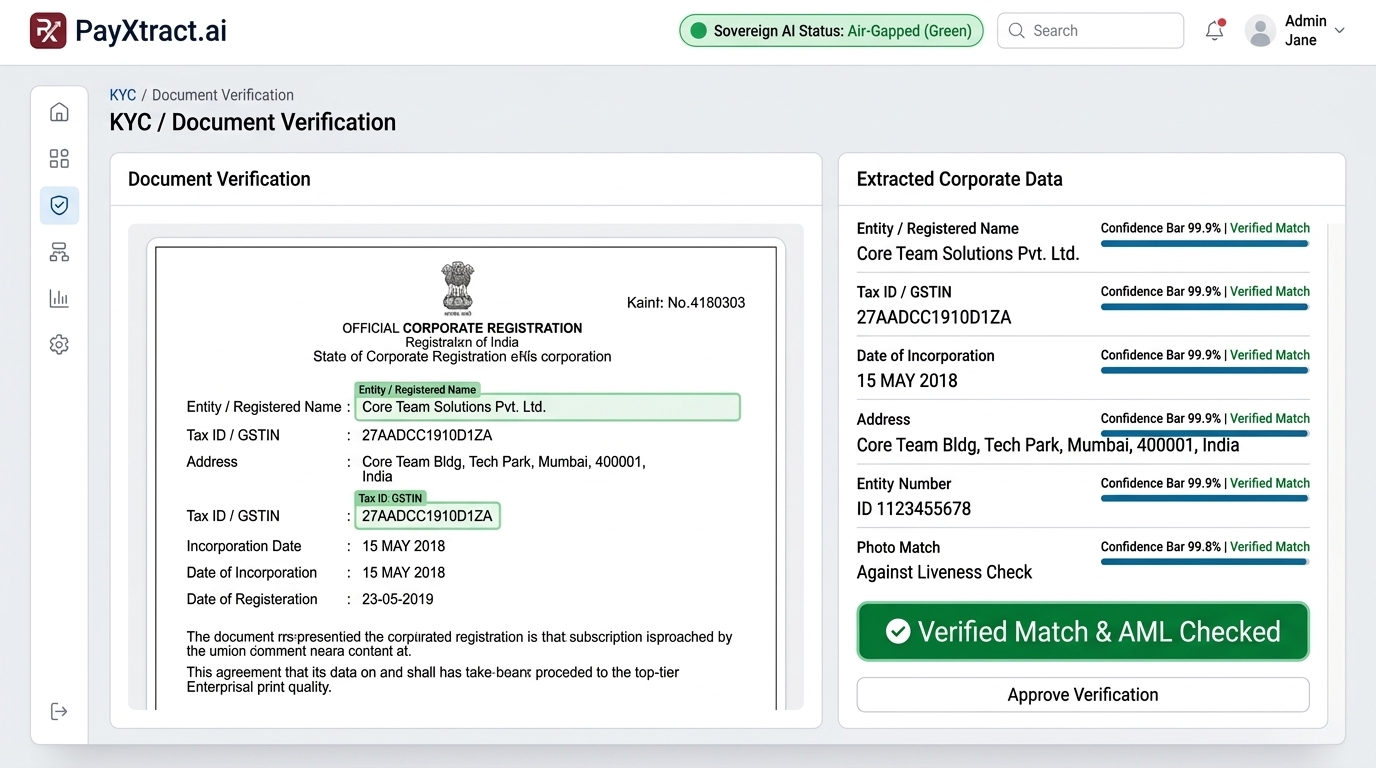The height and width of the screenshot is (768, 1376).
Task: Click 'ID 1123455678' in Extracted Corporate Data
Action: (x=914, y=509)
